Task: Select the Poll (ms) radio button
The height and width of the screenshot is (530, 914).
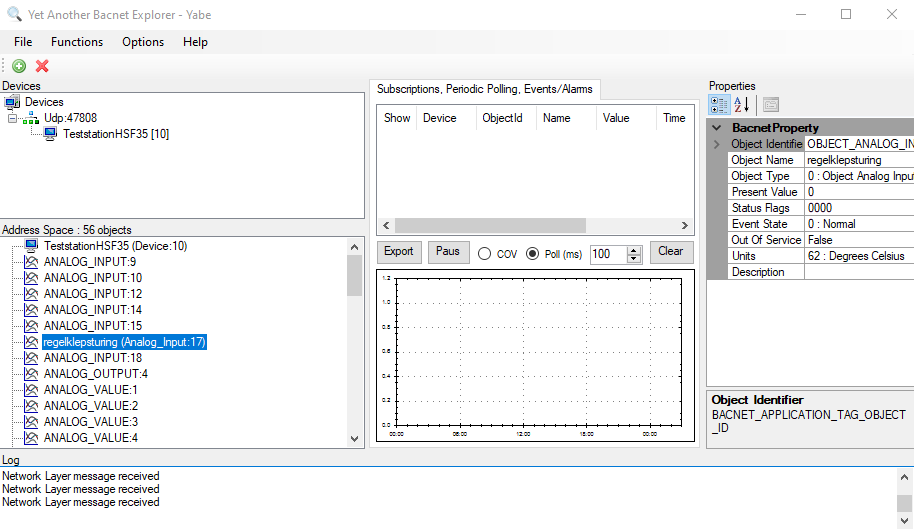Action: click(532, 253)
